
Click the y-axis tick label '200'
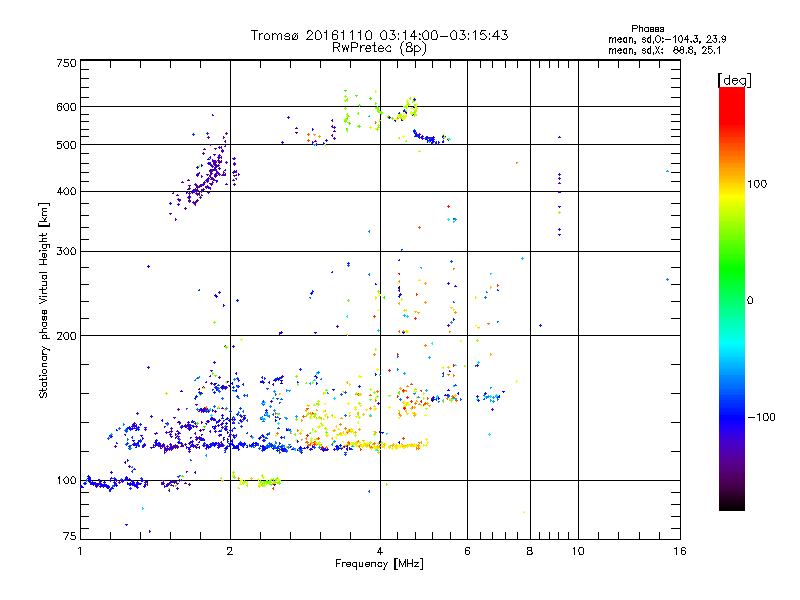[x=66, y=336]
